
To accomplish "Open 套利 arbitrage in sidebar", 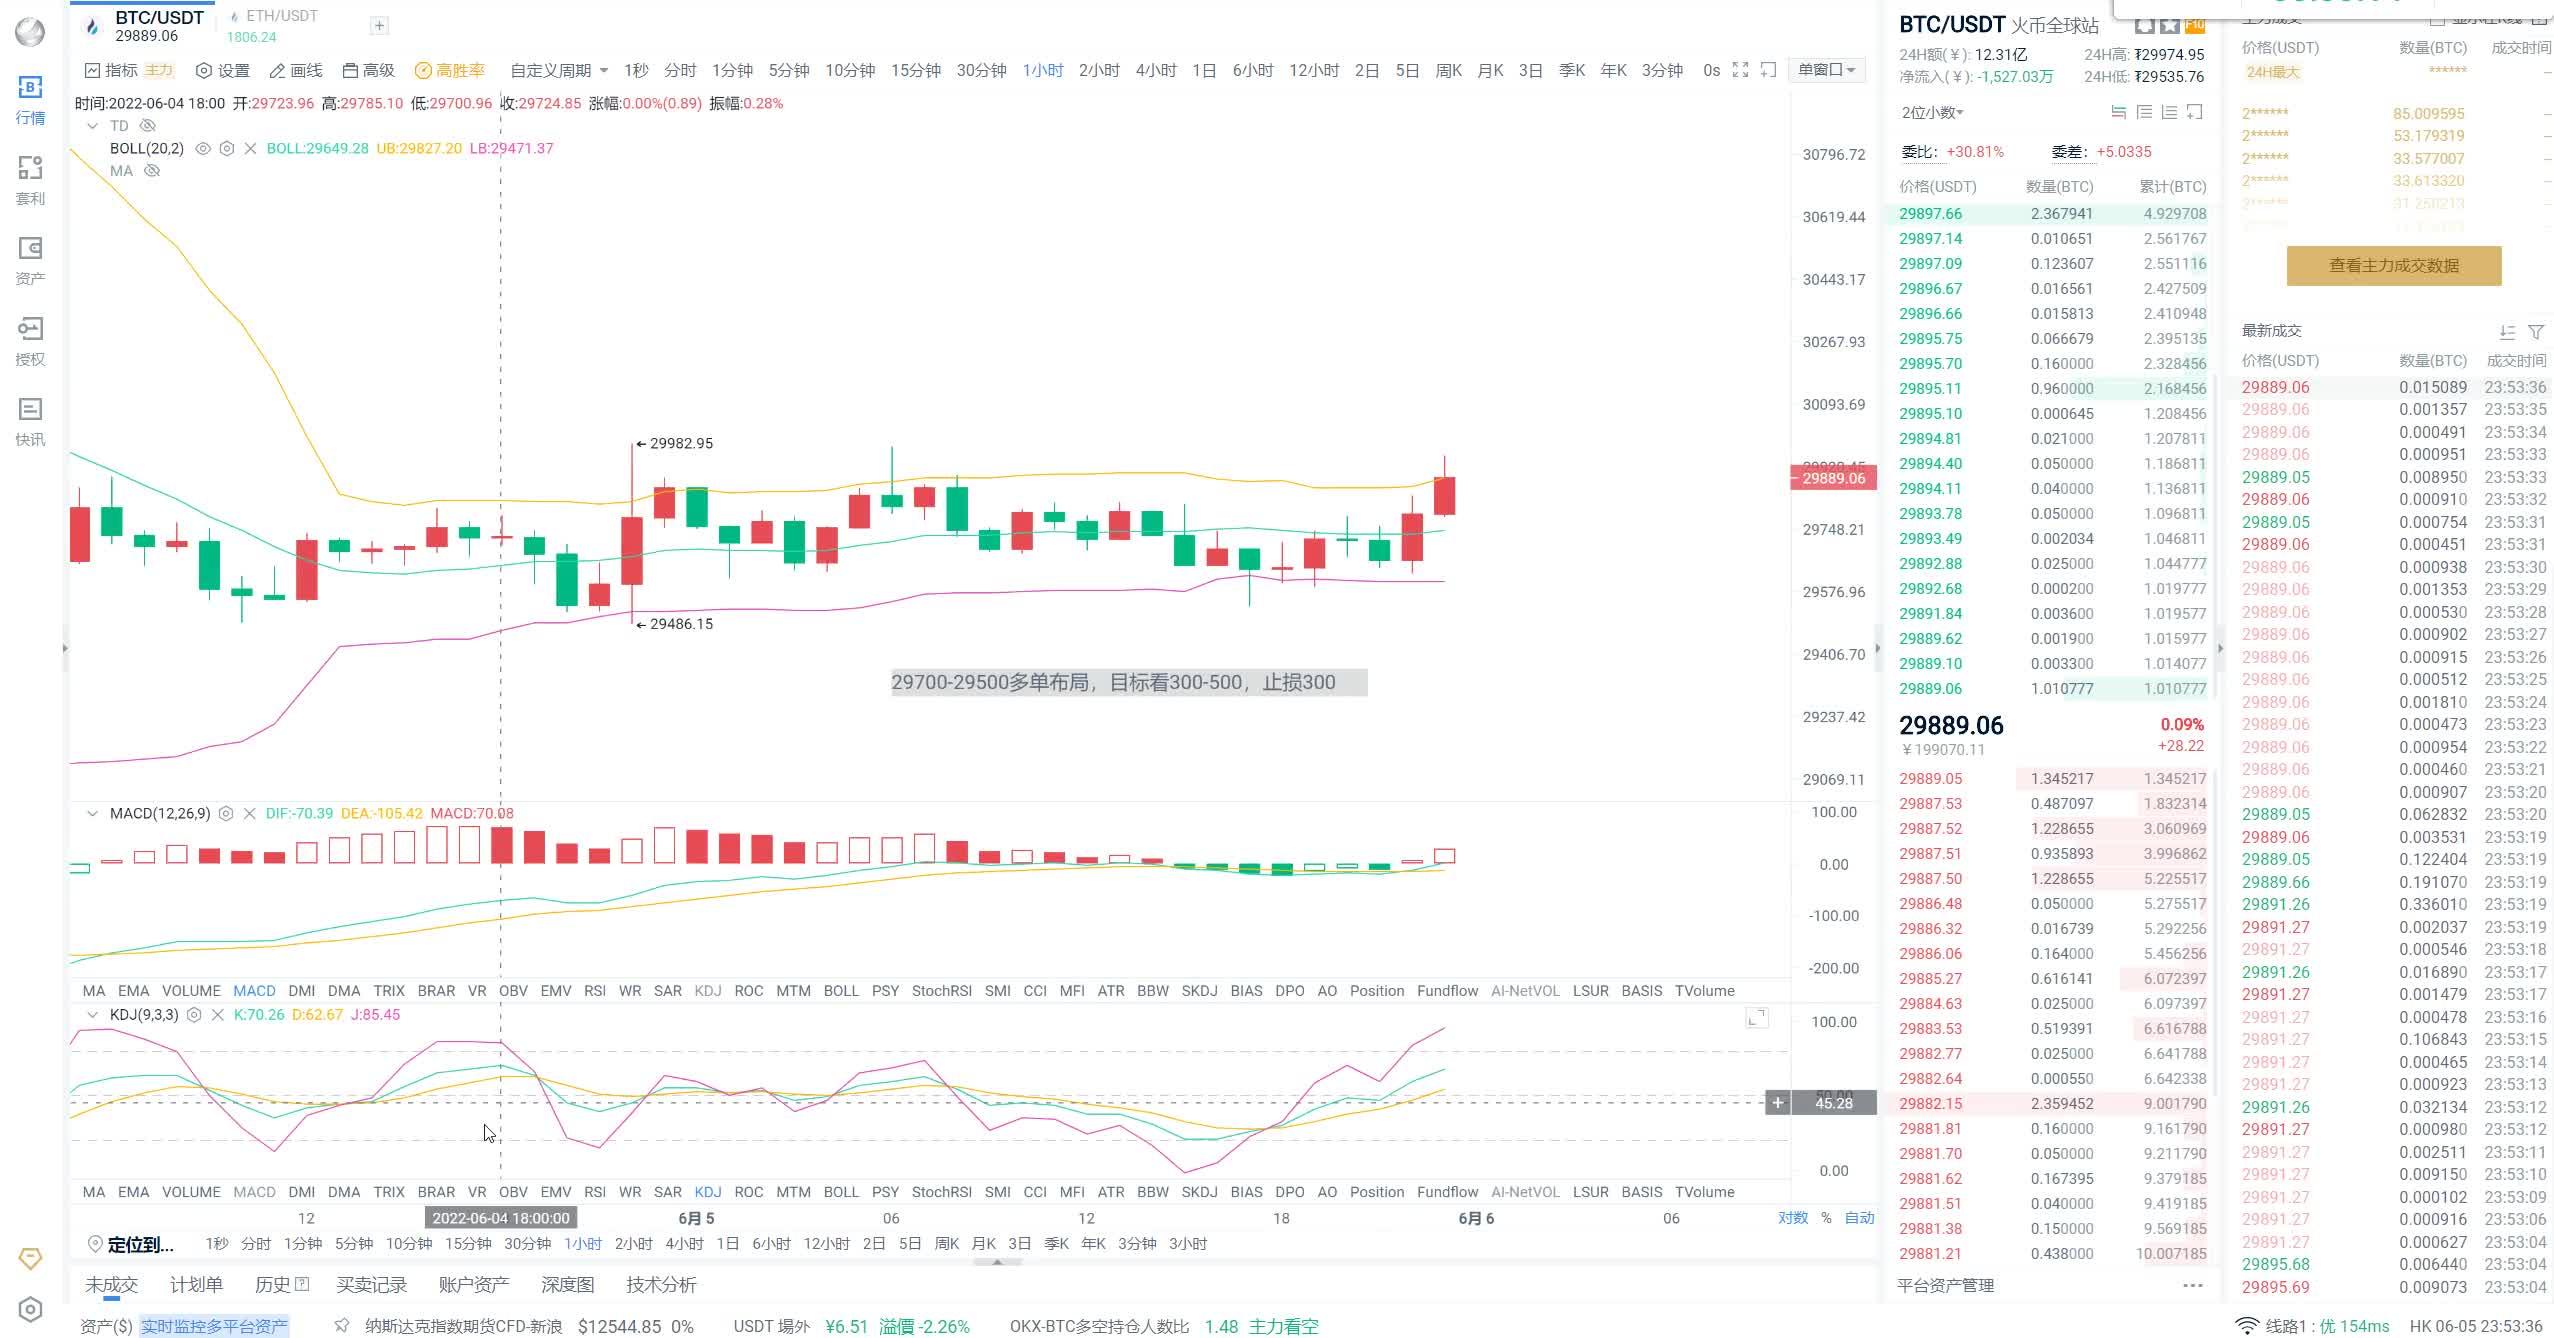I will click(30, 180).
